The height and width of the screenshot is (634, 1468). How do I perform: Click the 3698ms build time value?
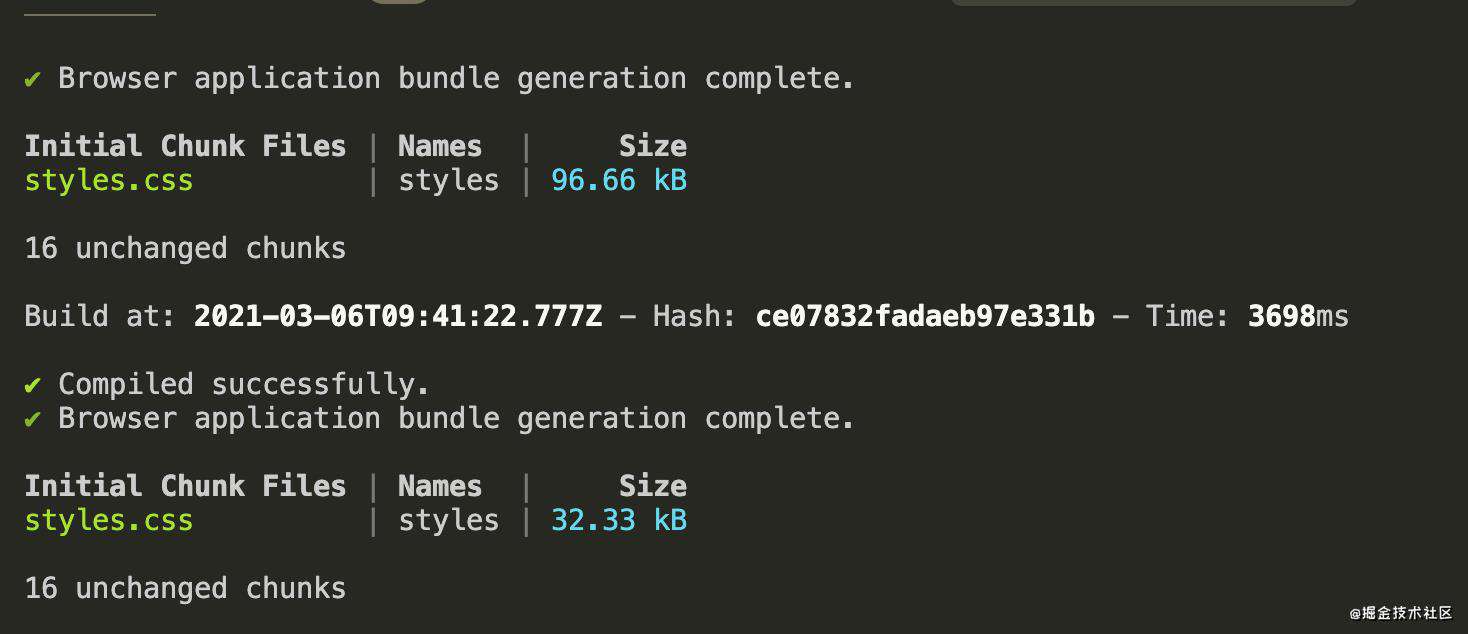tap(1298, 317)
